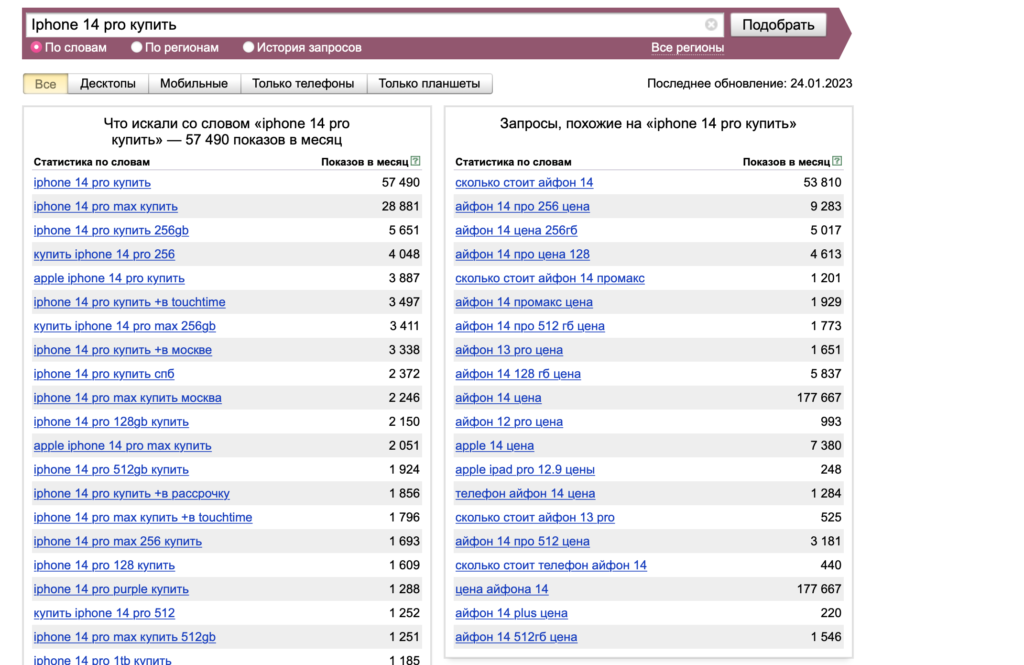Open 'сколько стоит айфон 14 промакс' link
The width and height of the screenshot is (1024, 665).
click(x=550, y=278)
